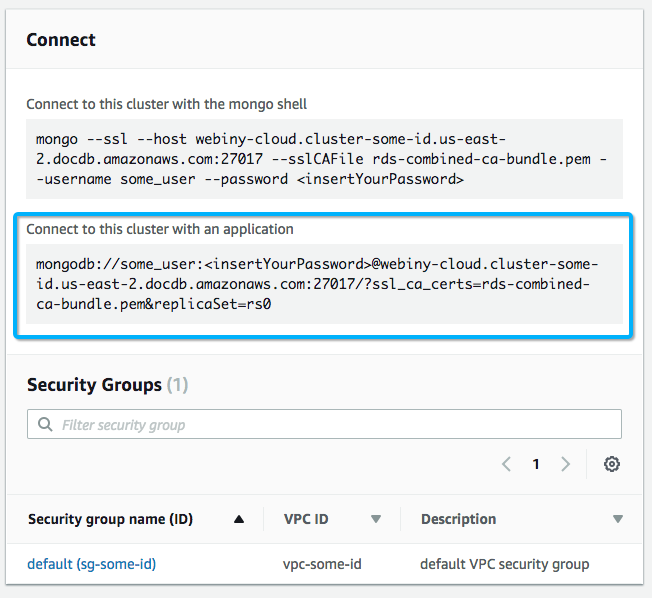Click the search magnifier icon in filter box
This screenshot has height=598, width=652.
[45, 425]
